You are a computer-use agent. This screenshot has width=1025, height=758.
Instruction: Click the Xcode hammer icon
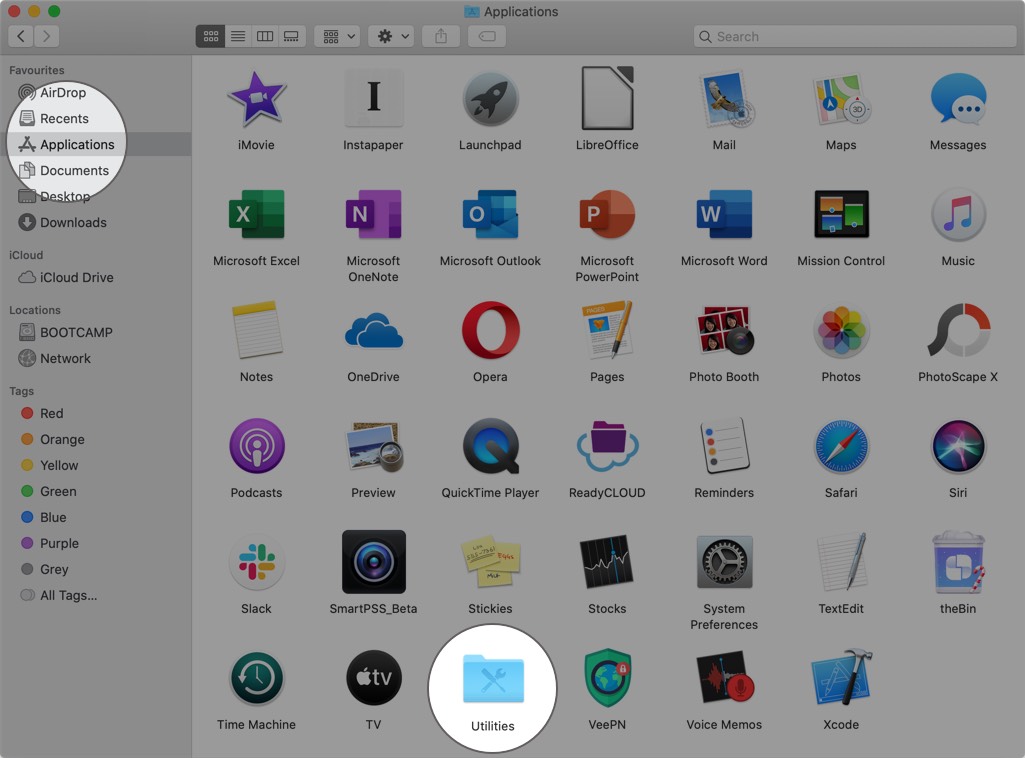842,678
